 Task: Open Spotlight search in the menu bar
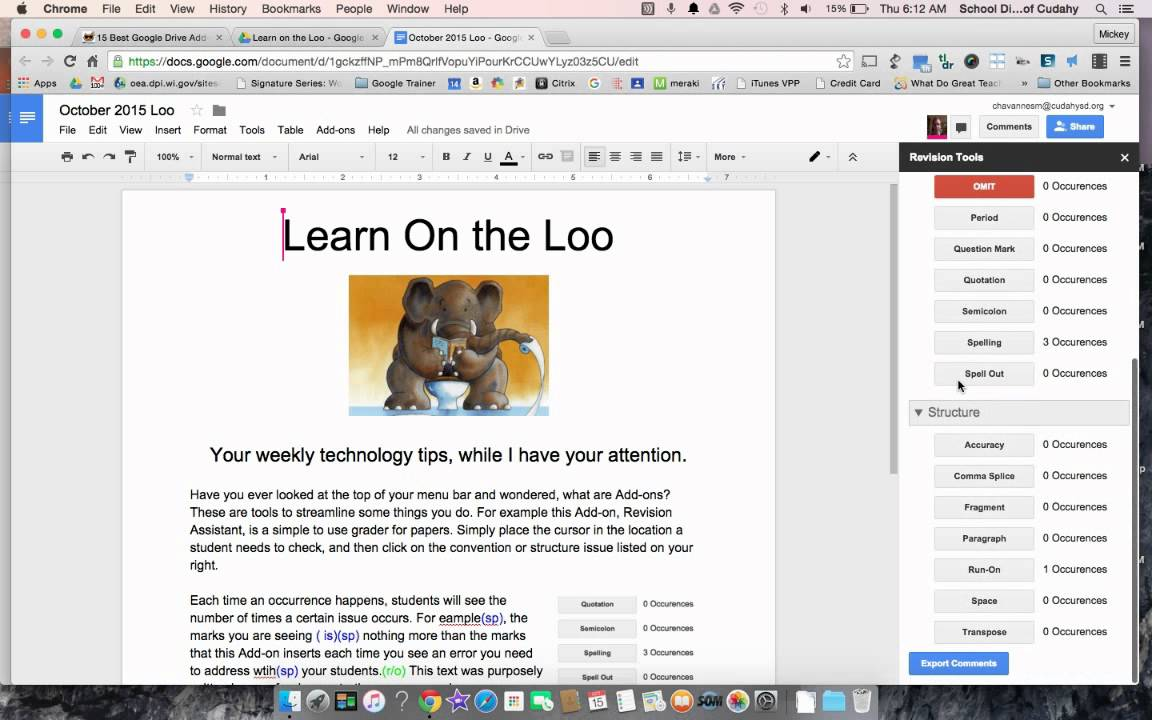coord(1100,9)
